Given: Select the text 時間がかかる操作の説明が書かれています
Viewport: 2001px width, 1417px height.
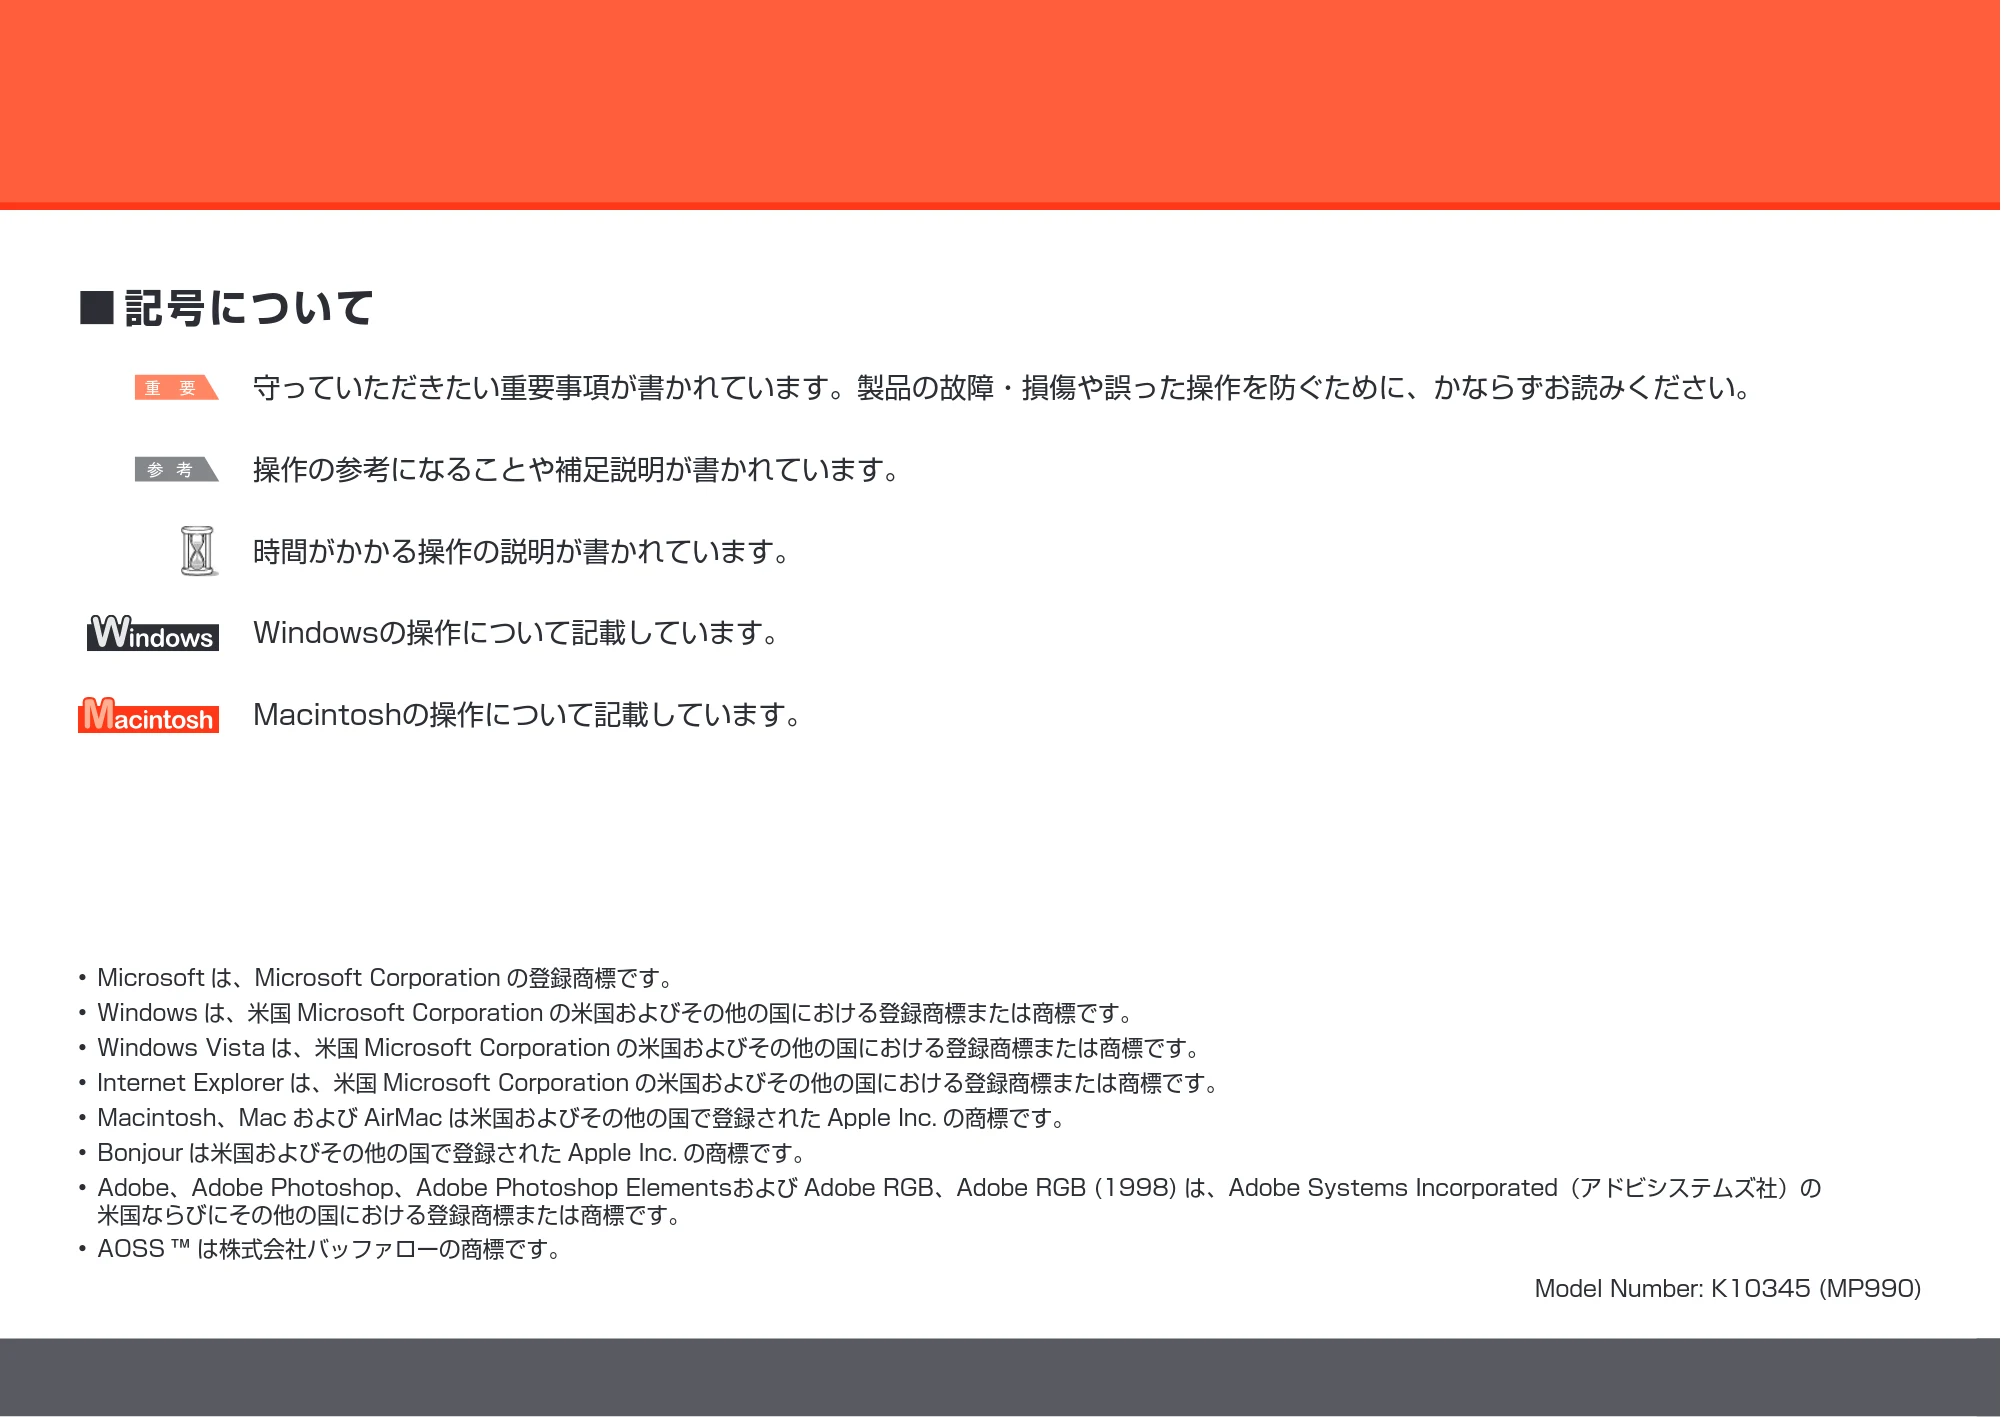Looking at the screenshot, I should click(522, 551).
